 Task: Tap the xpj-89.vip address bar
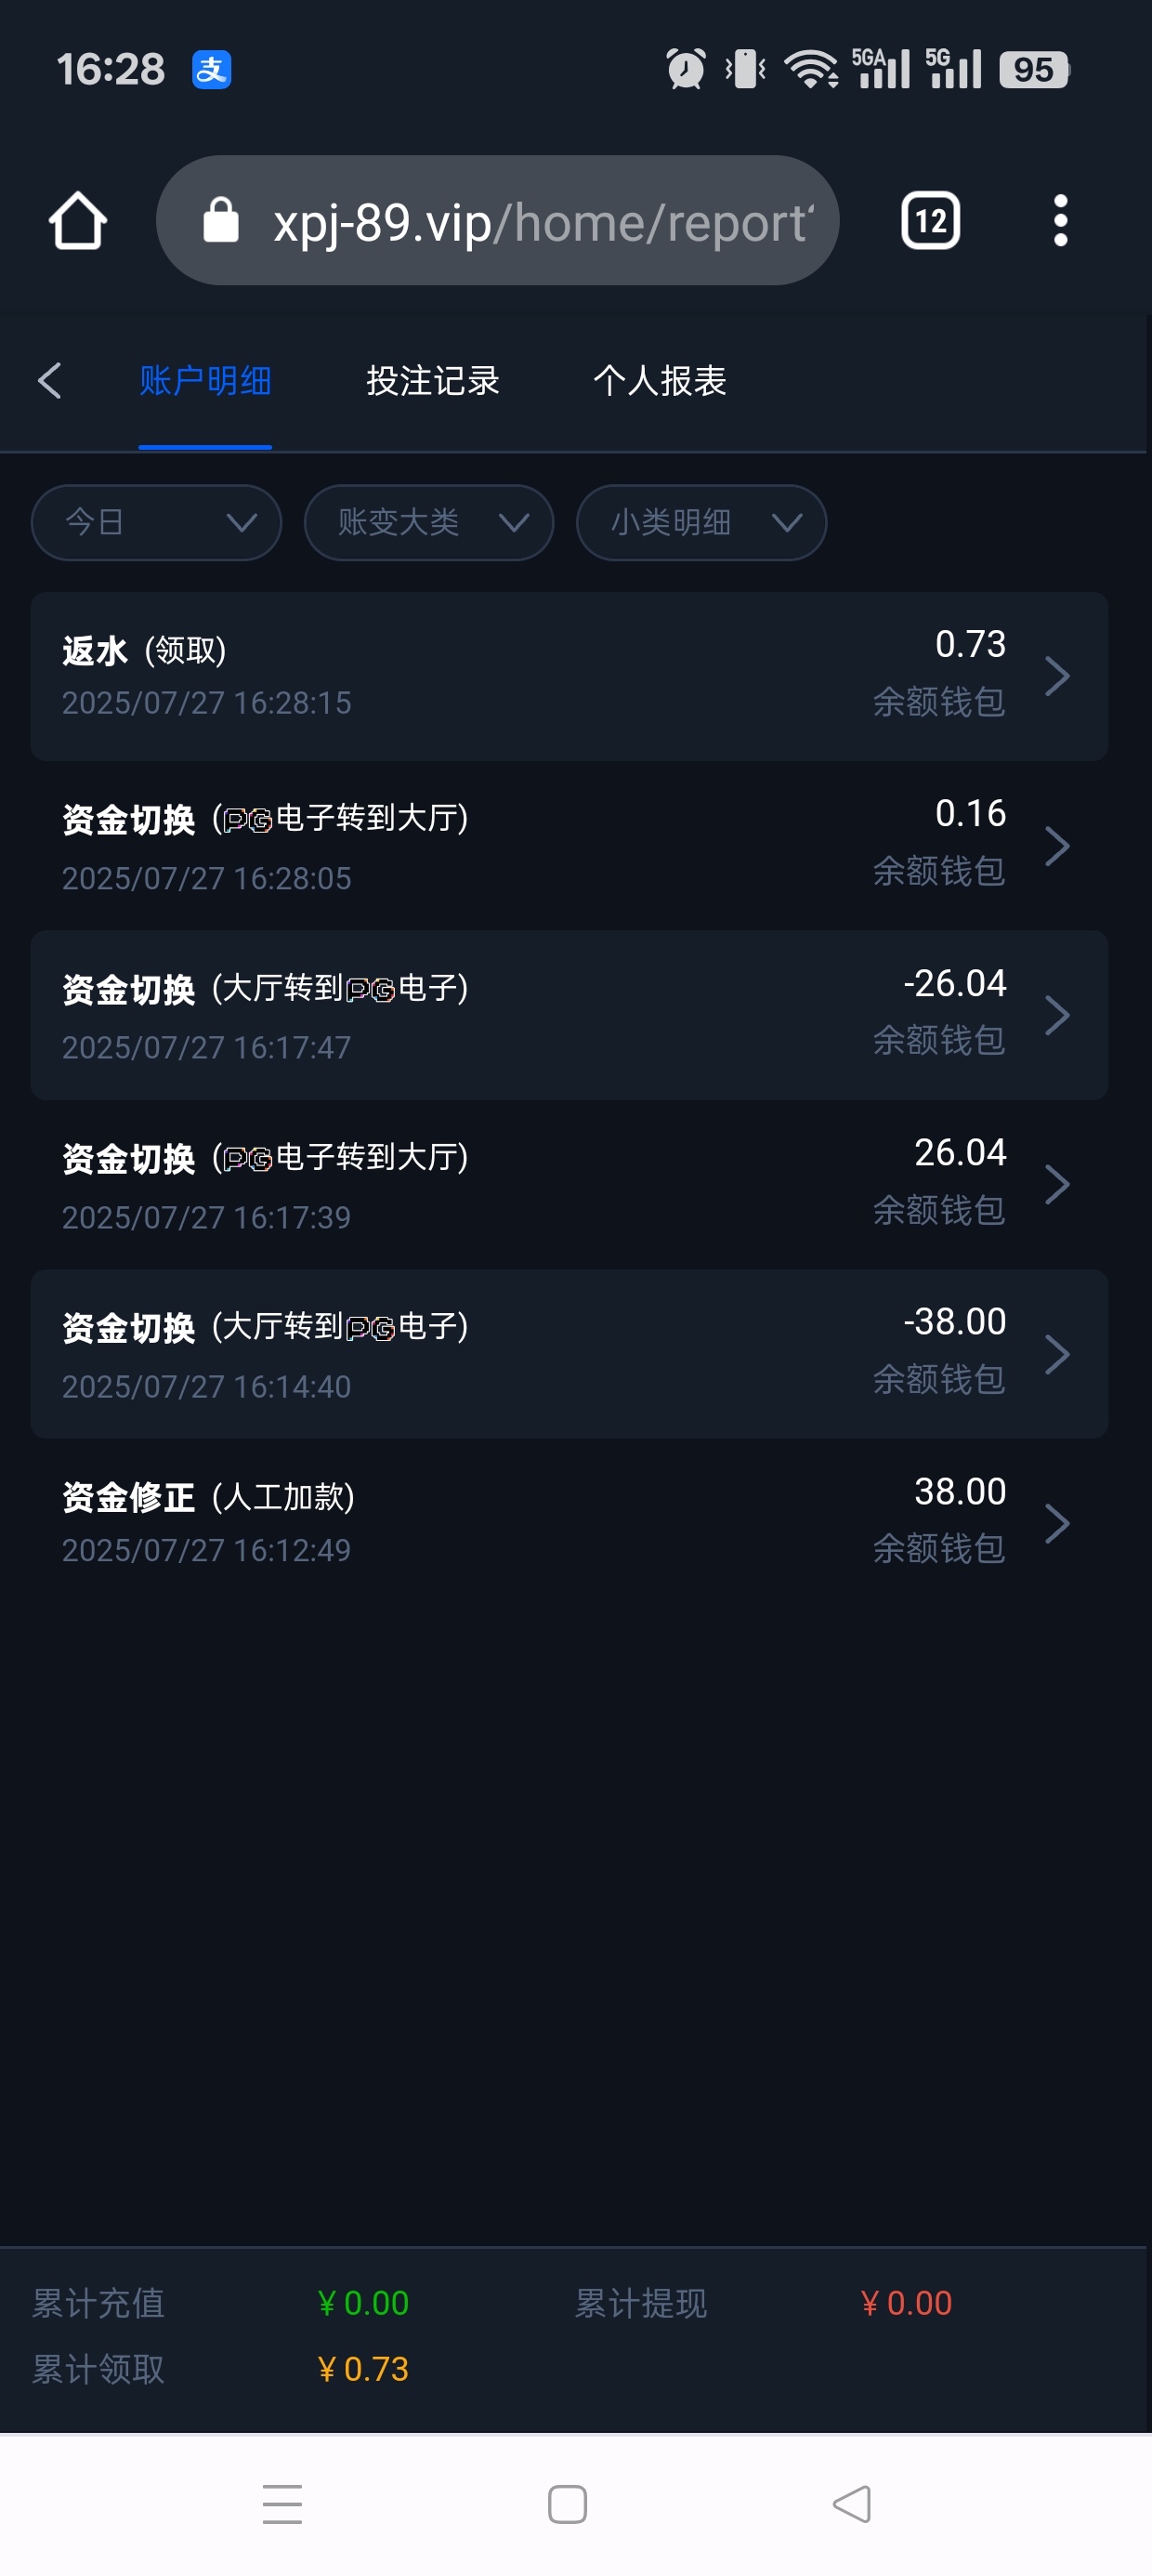(540, 220)
